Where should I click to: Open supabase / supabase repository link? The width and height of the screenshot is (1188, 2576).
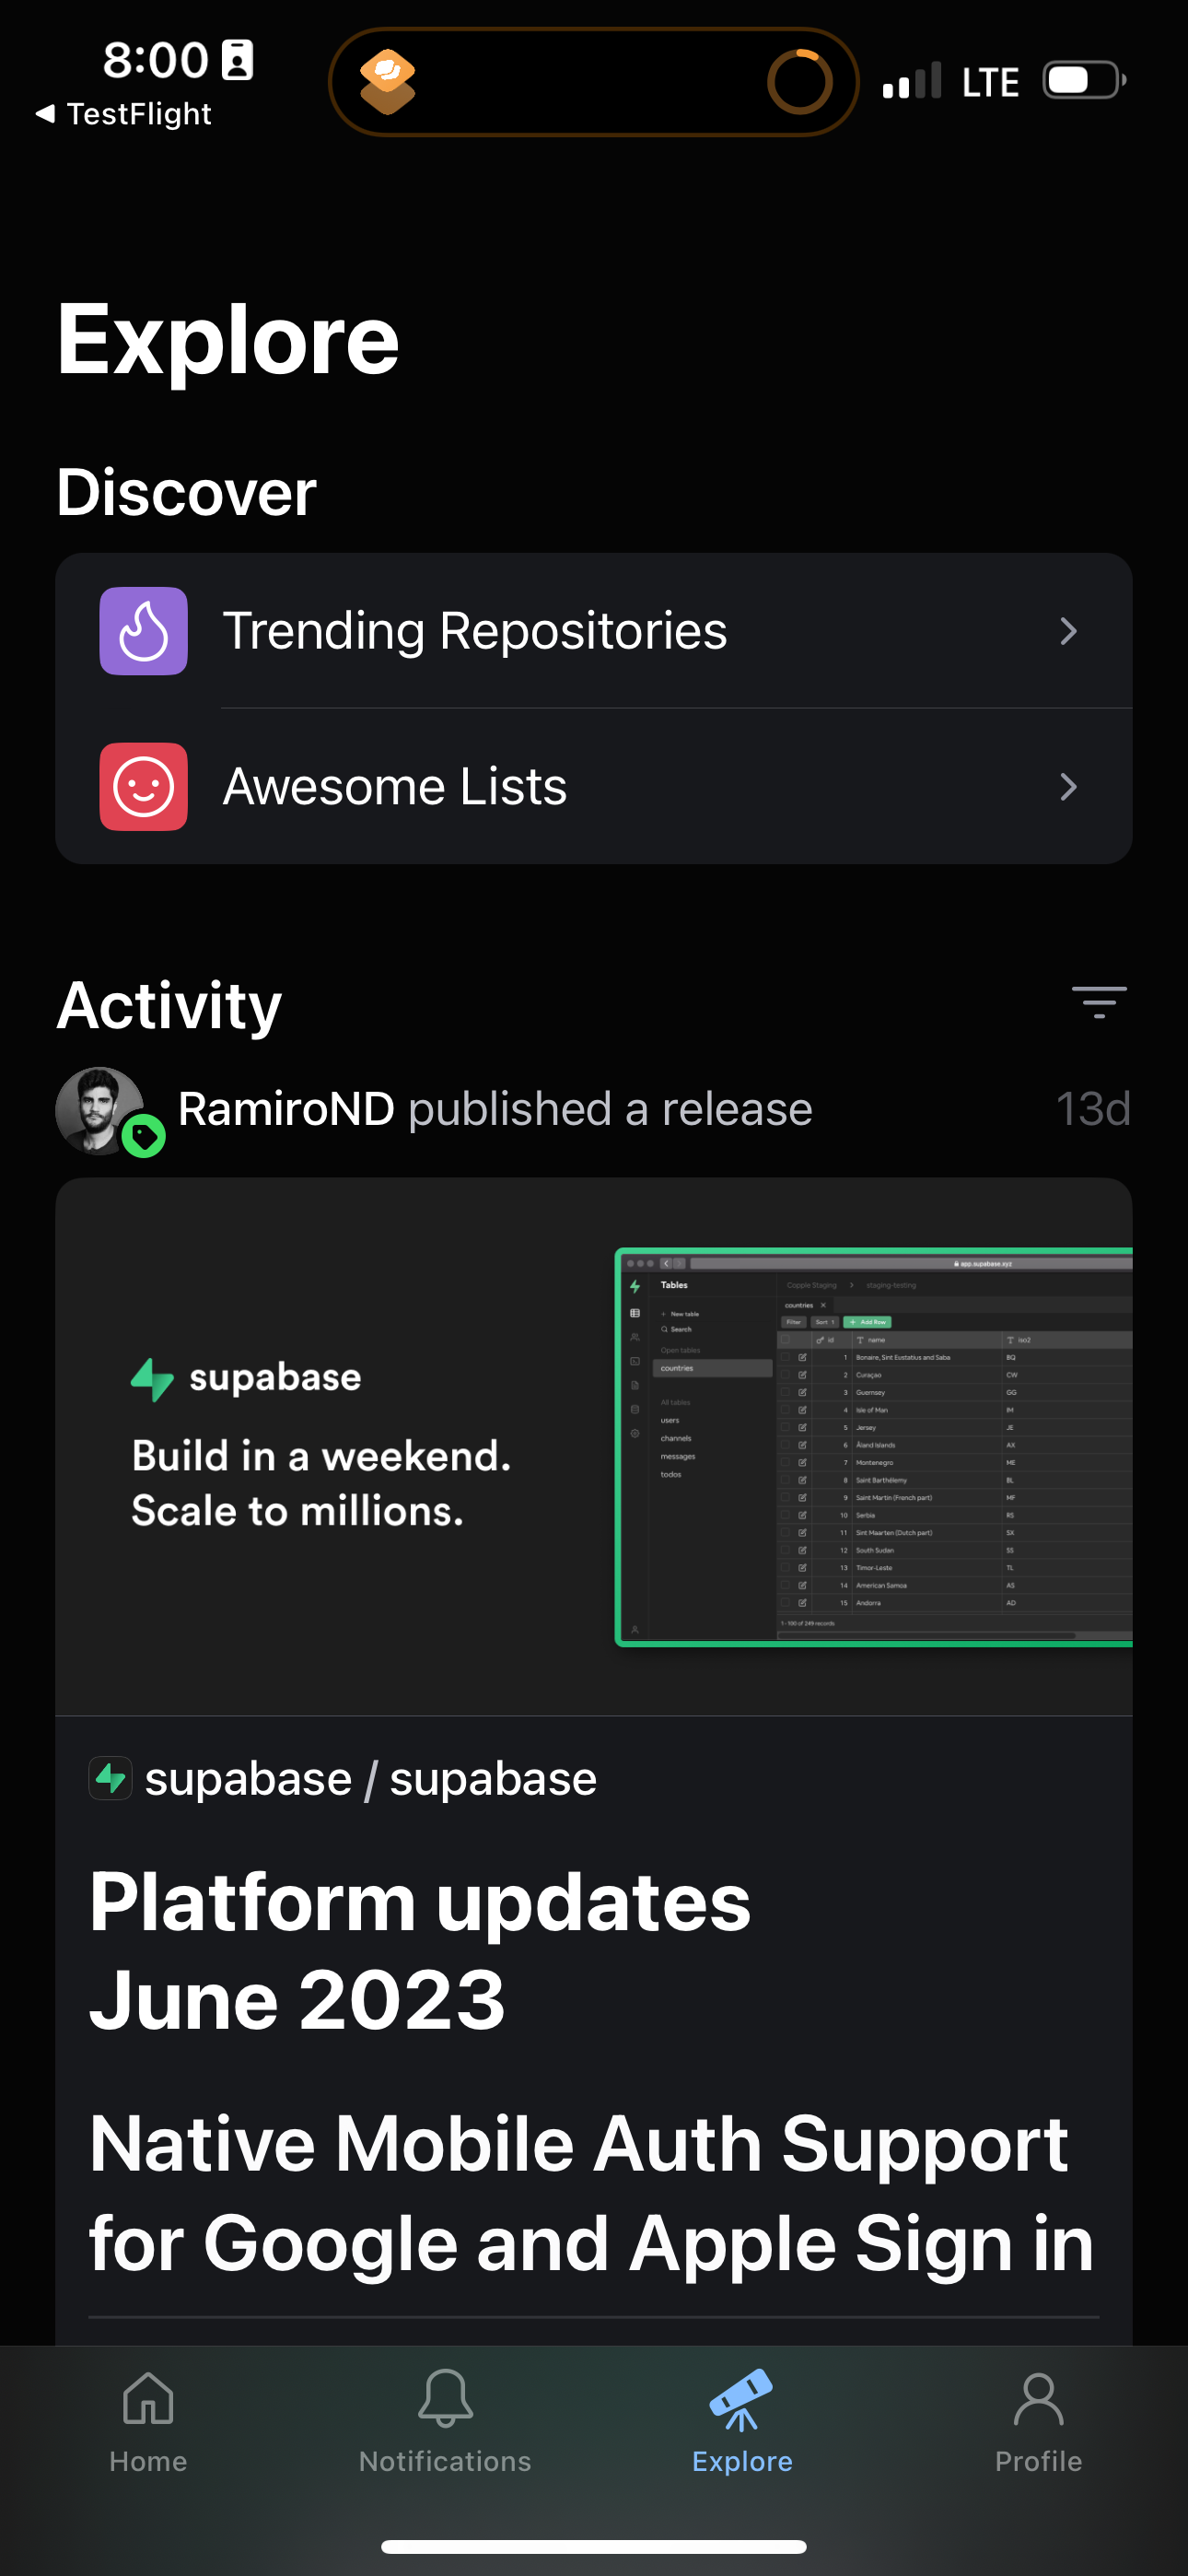tap(371, 1779)
